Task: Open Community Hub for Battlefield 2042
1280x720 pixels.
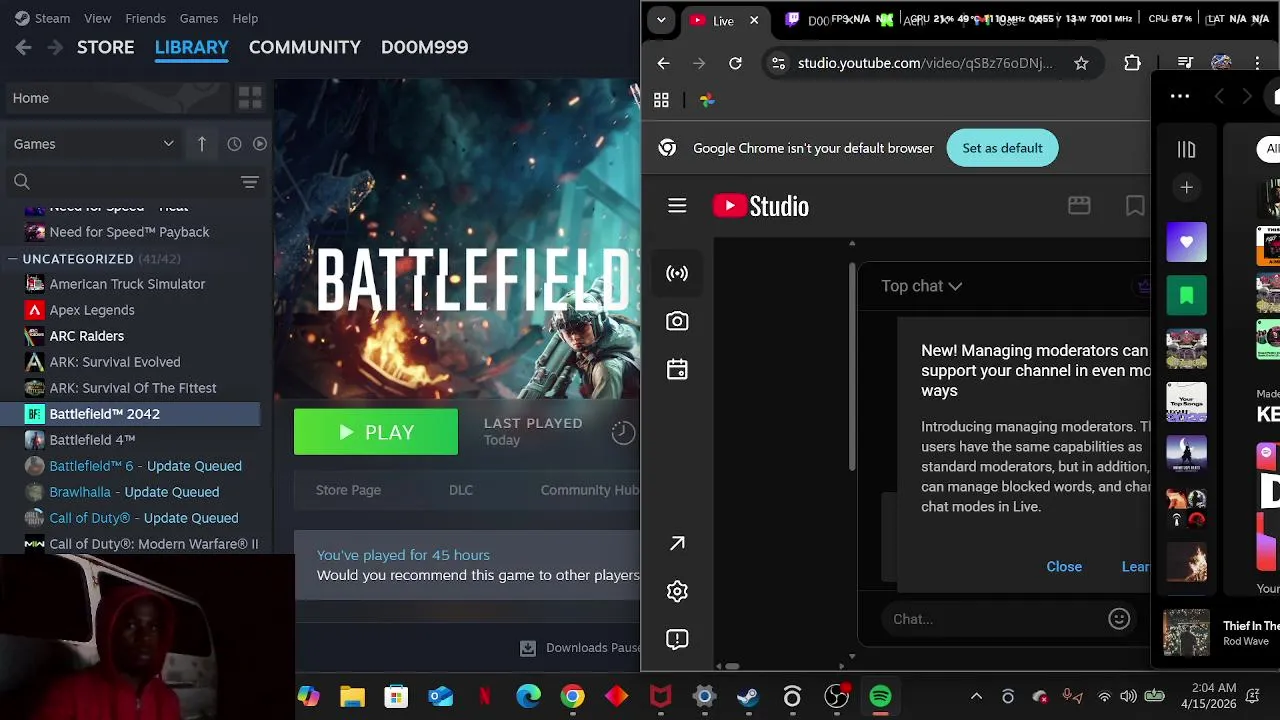Action: pyautogui.click(x=590, y=490)
